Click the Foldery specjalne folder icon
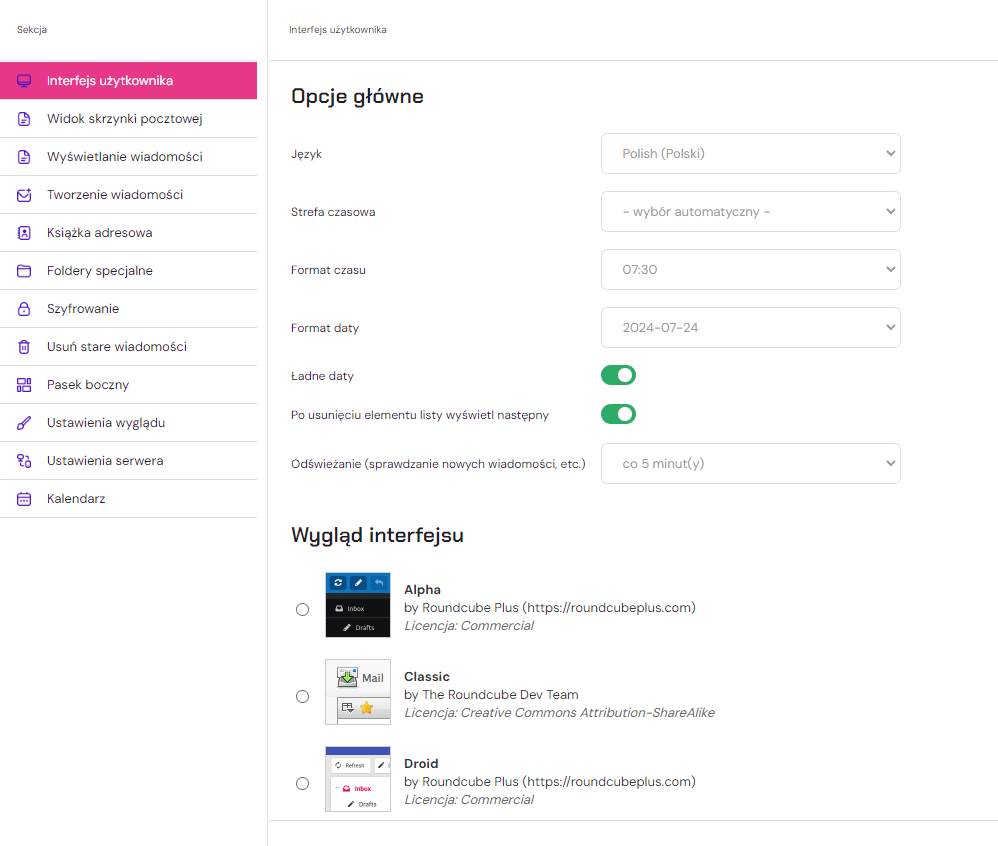998x846 pixels. click(24, 270)
